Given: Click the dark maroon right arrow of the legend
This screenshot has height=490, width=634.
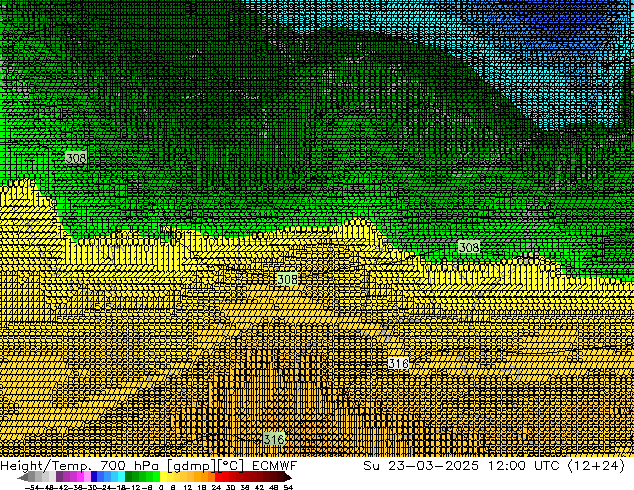Looking at the screenshot, I should [288, 477].
